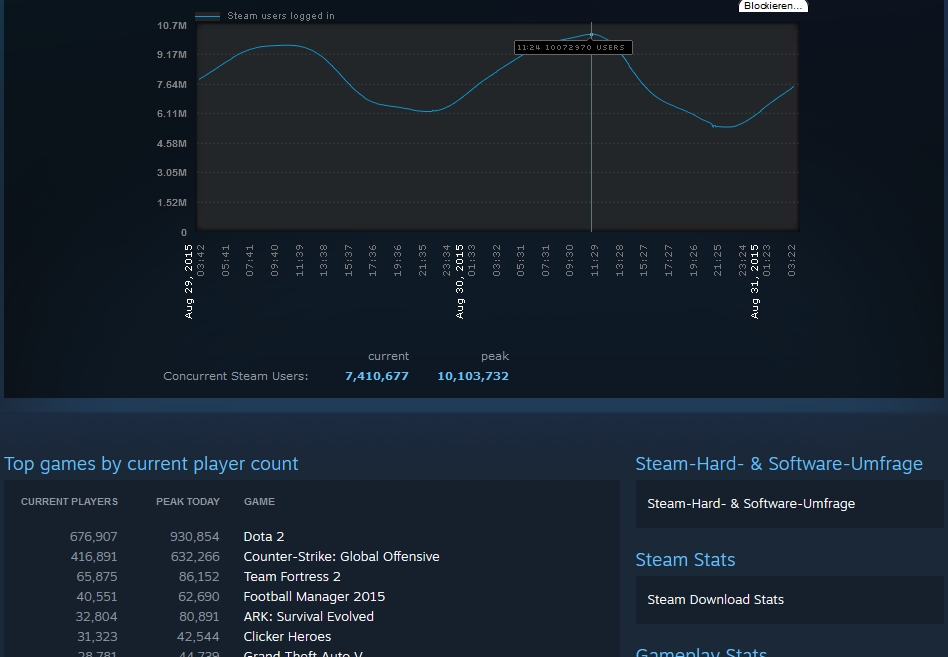Click the 9.17M y-axis label
The height and width of the screenshot is (657, 948).
point(172,54)
